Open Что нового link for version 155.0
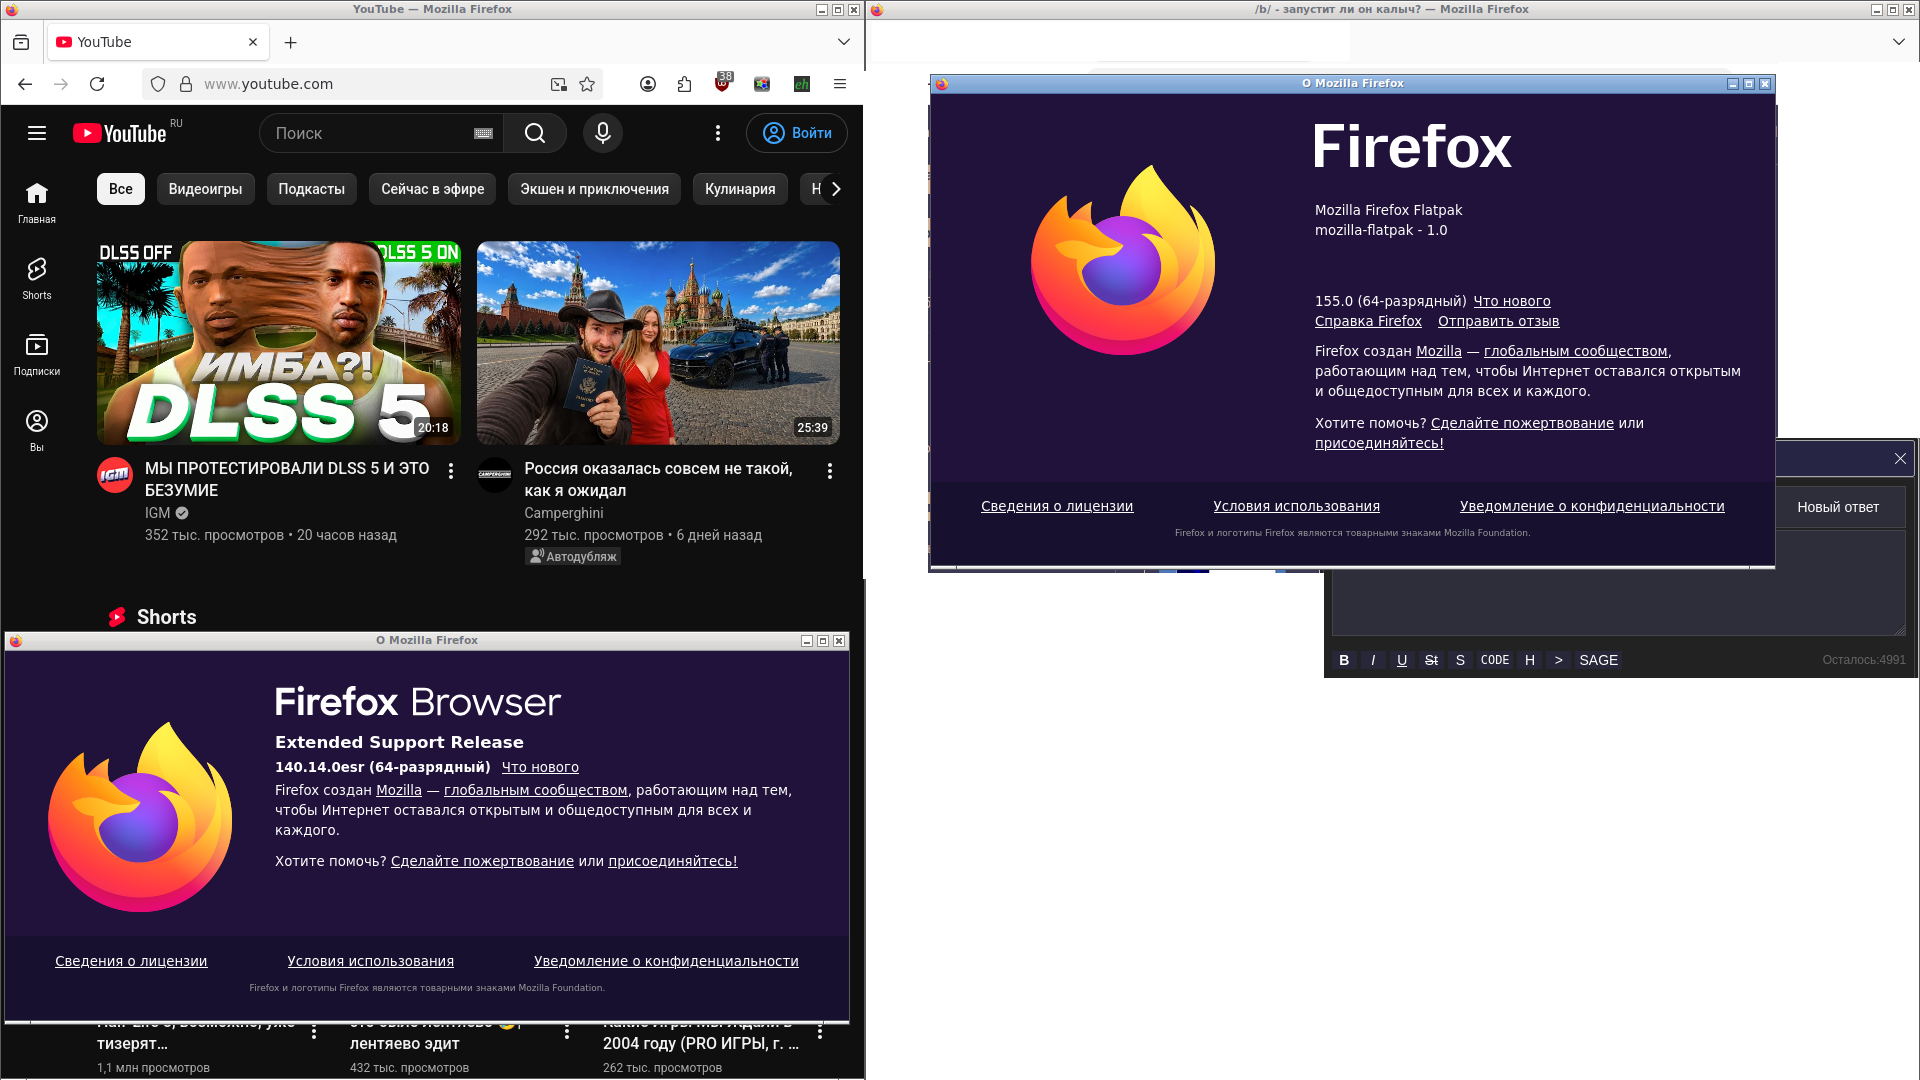Image resolution: width=1920 pixels, height=1080 pixels. pyautogui.click(x=1511, y=301)
